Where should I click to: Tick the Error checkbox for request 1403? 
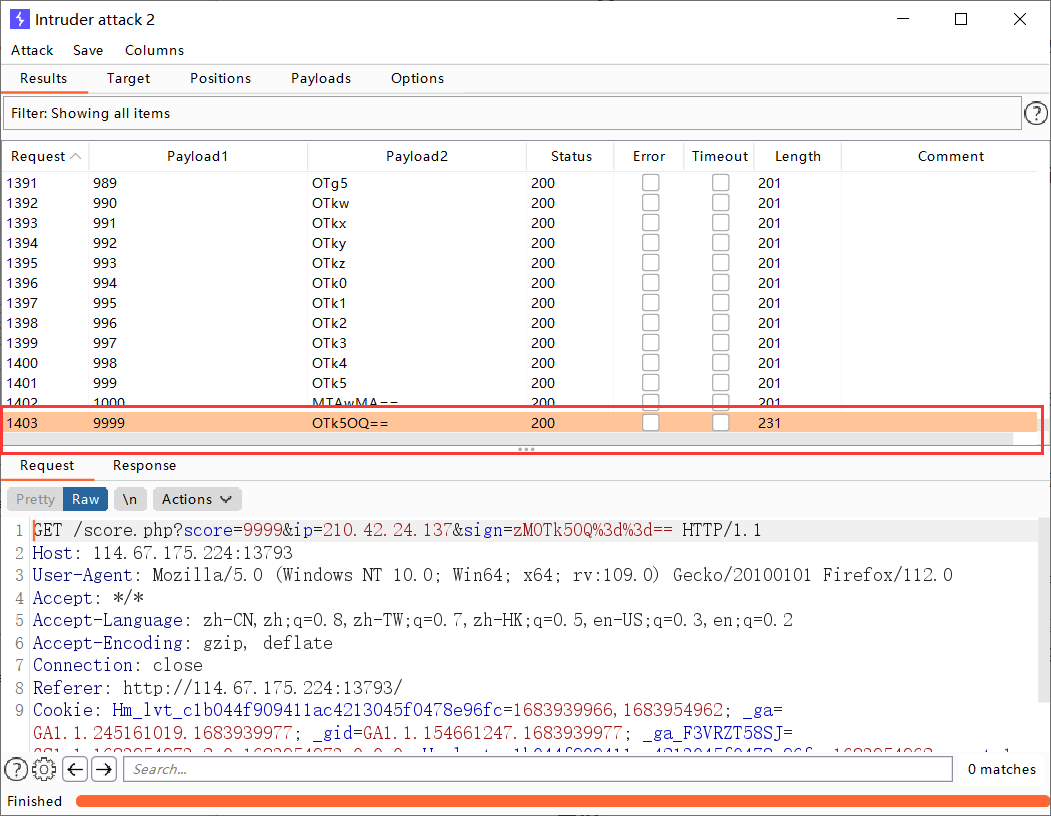coord(650,422)
